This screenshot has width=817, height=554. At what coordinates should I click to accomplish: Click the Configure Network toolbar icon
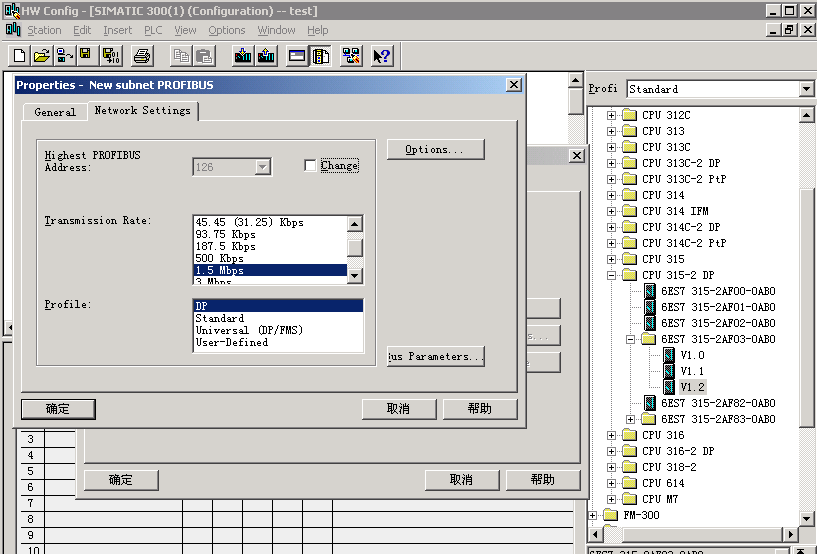coord(351,55)
